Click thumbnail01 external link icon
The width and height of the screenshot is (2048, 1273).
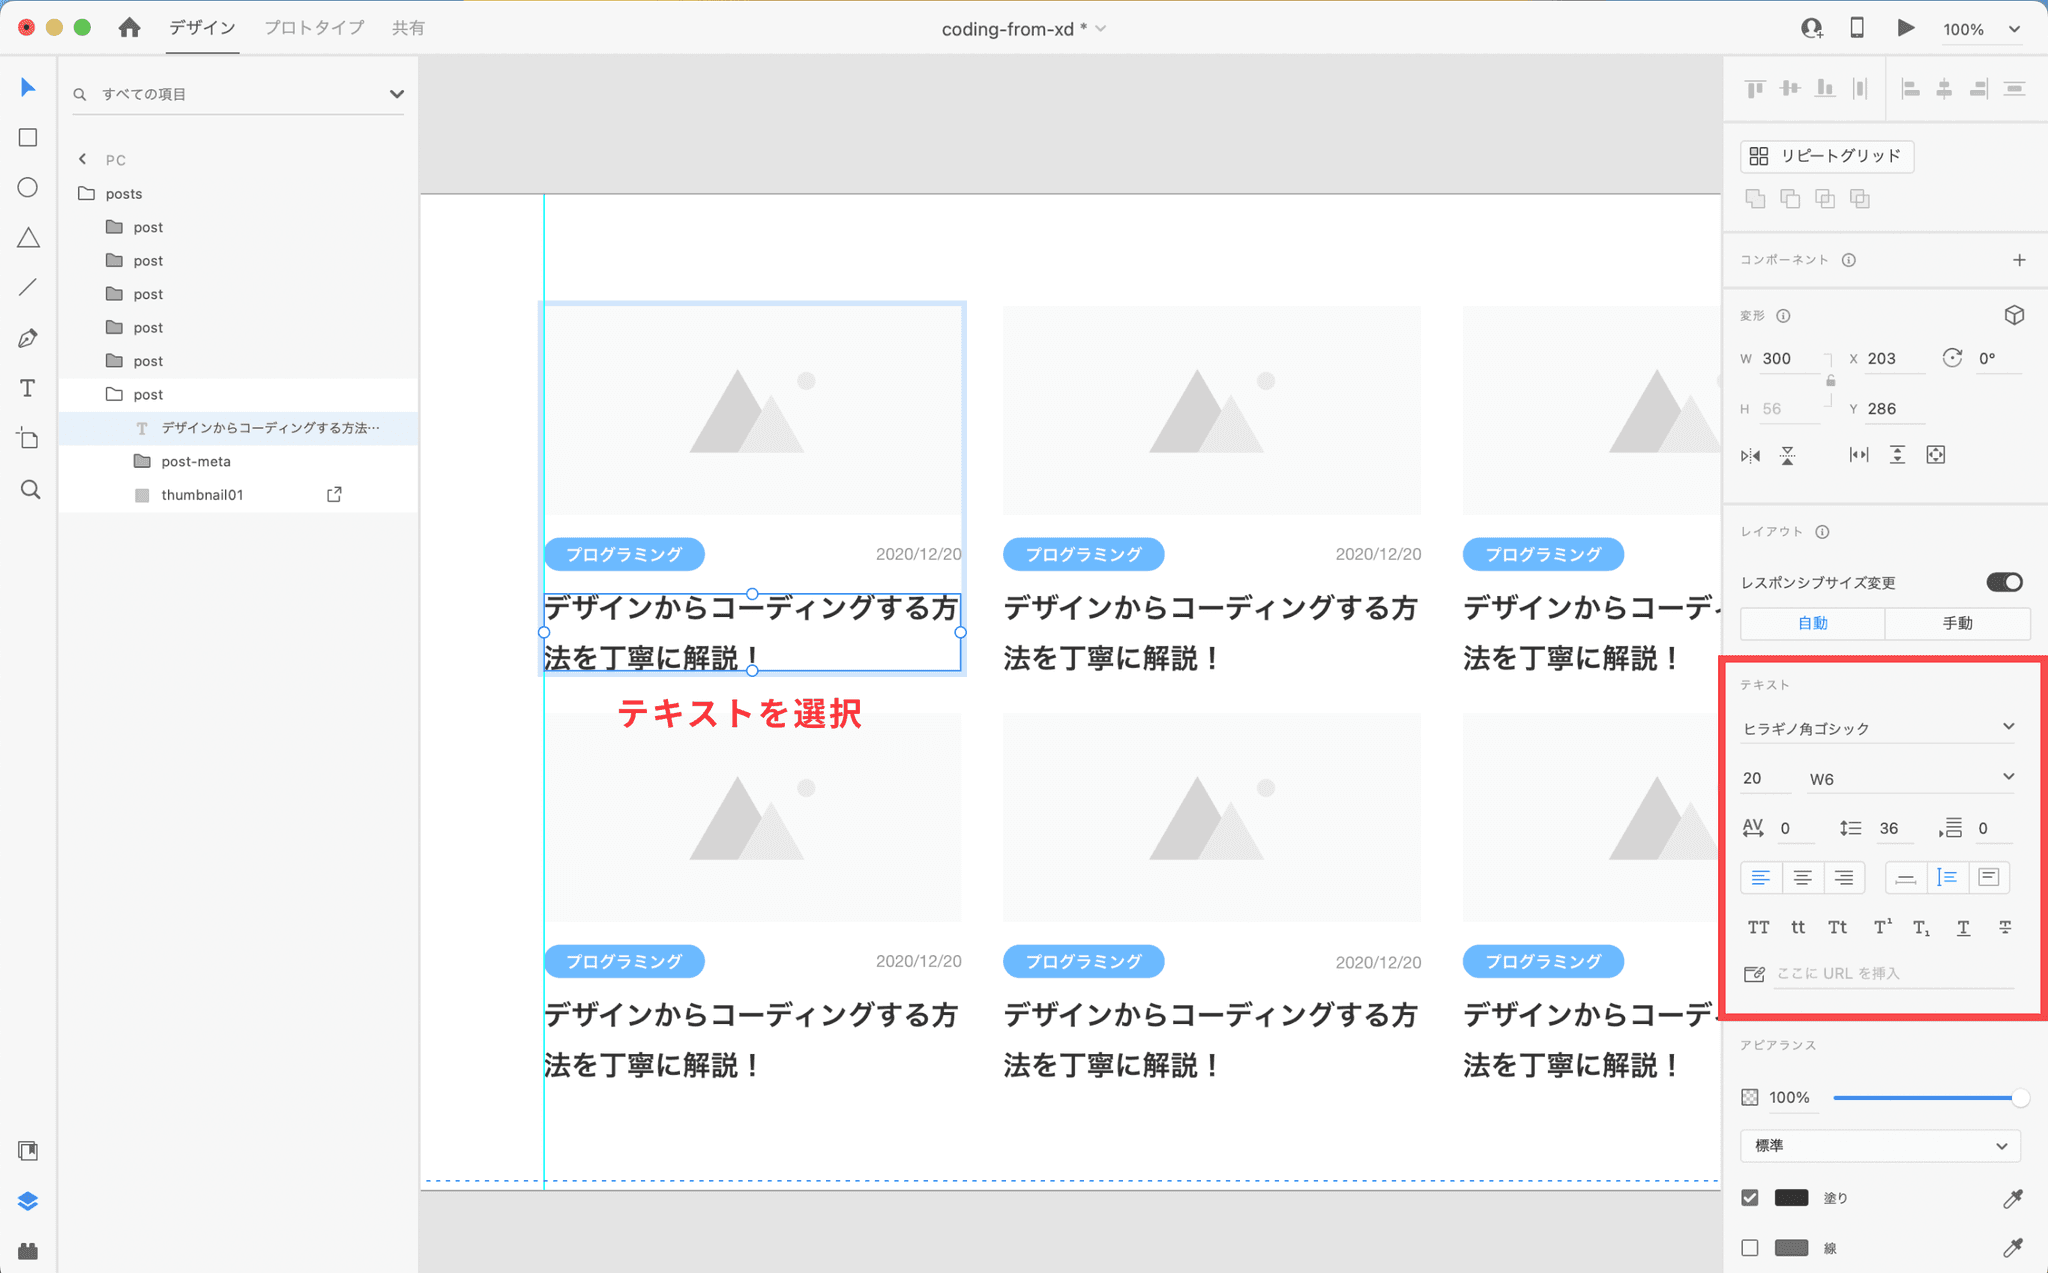pyautogui.click(x=334, y=495)
